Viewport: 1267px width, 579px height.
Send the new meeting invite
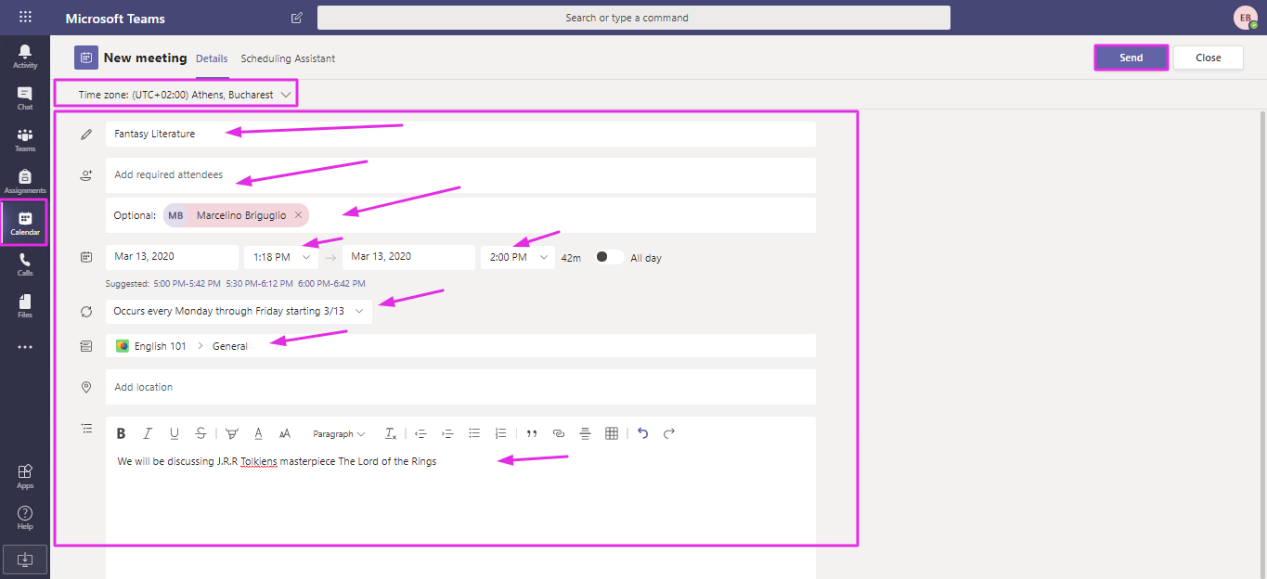tap(1131, 58)
